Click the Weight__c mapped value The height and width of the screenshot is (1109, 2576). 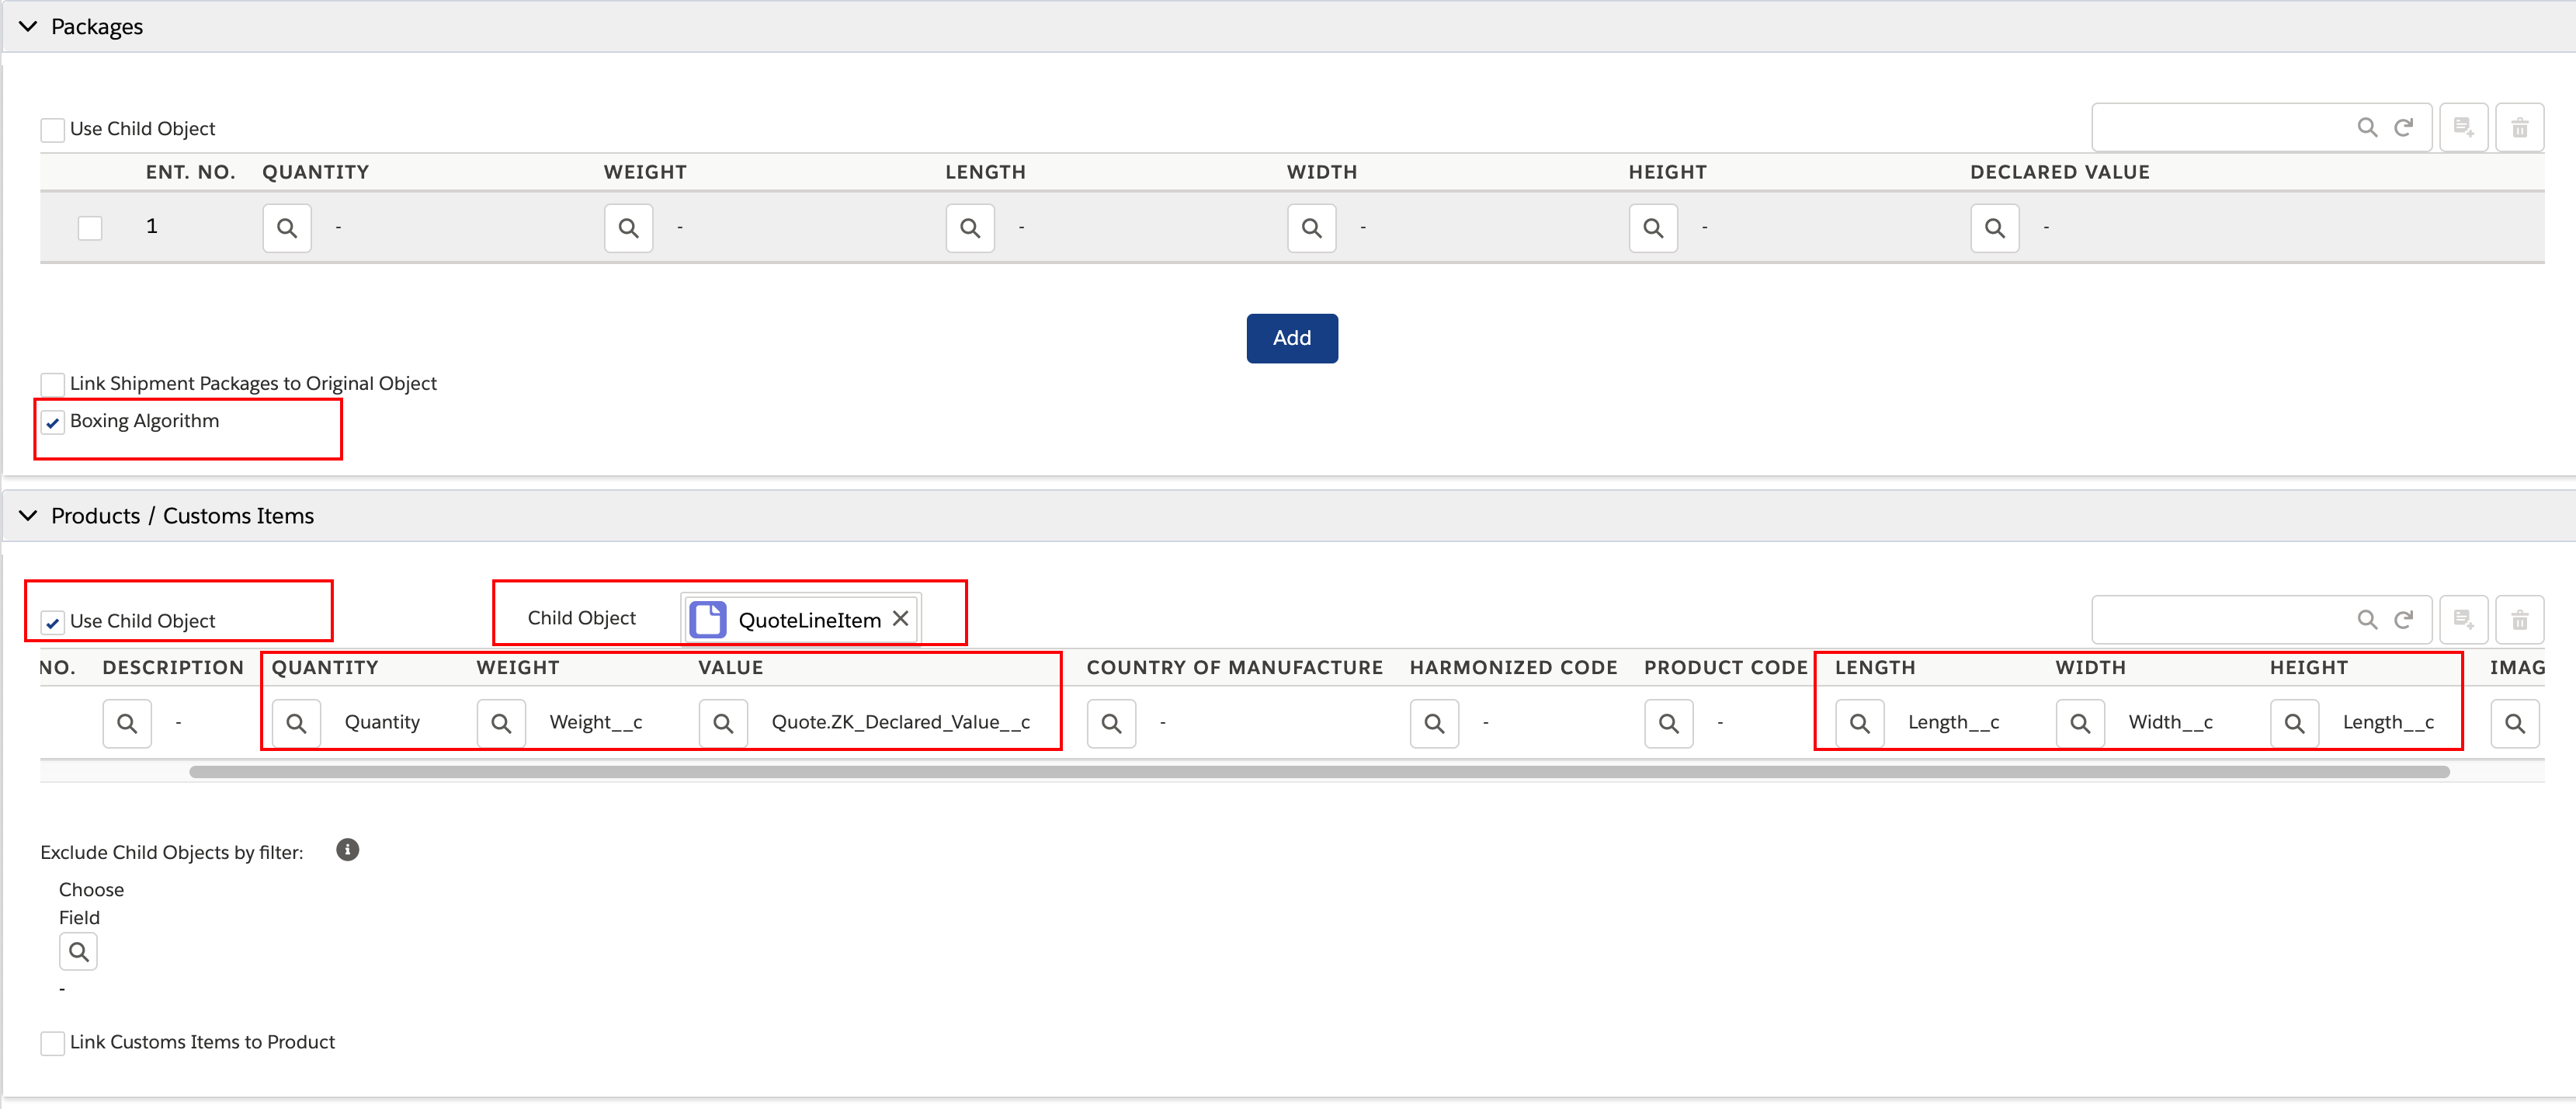coord(596,722)
